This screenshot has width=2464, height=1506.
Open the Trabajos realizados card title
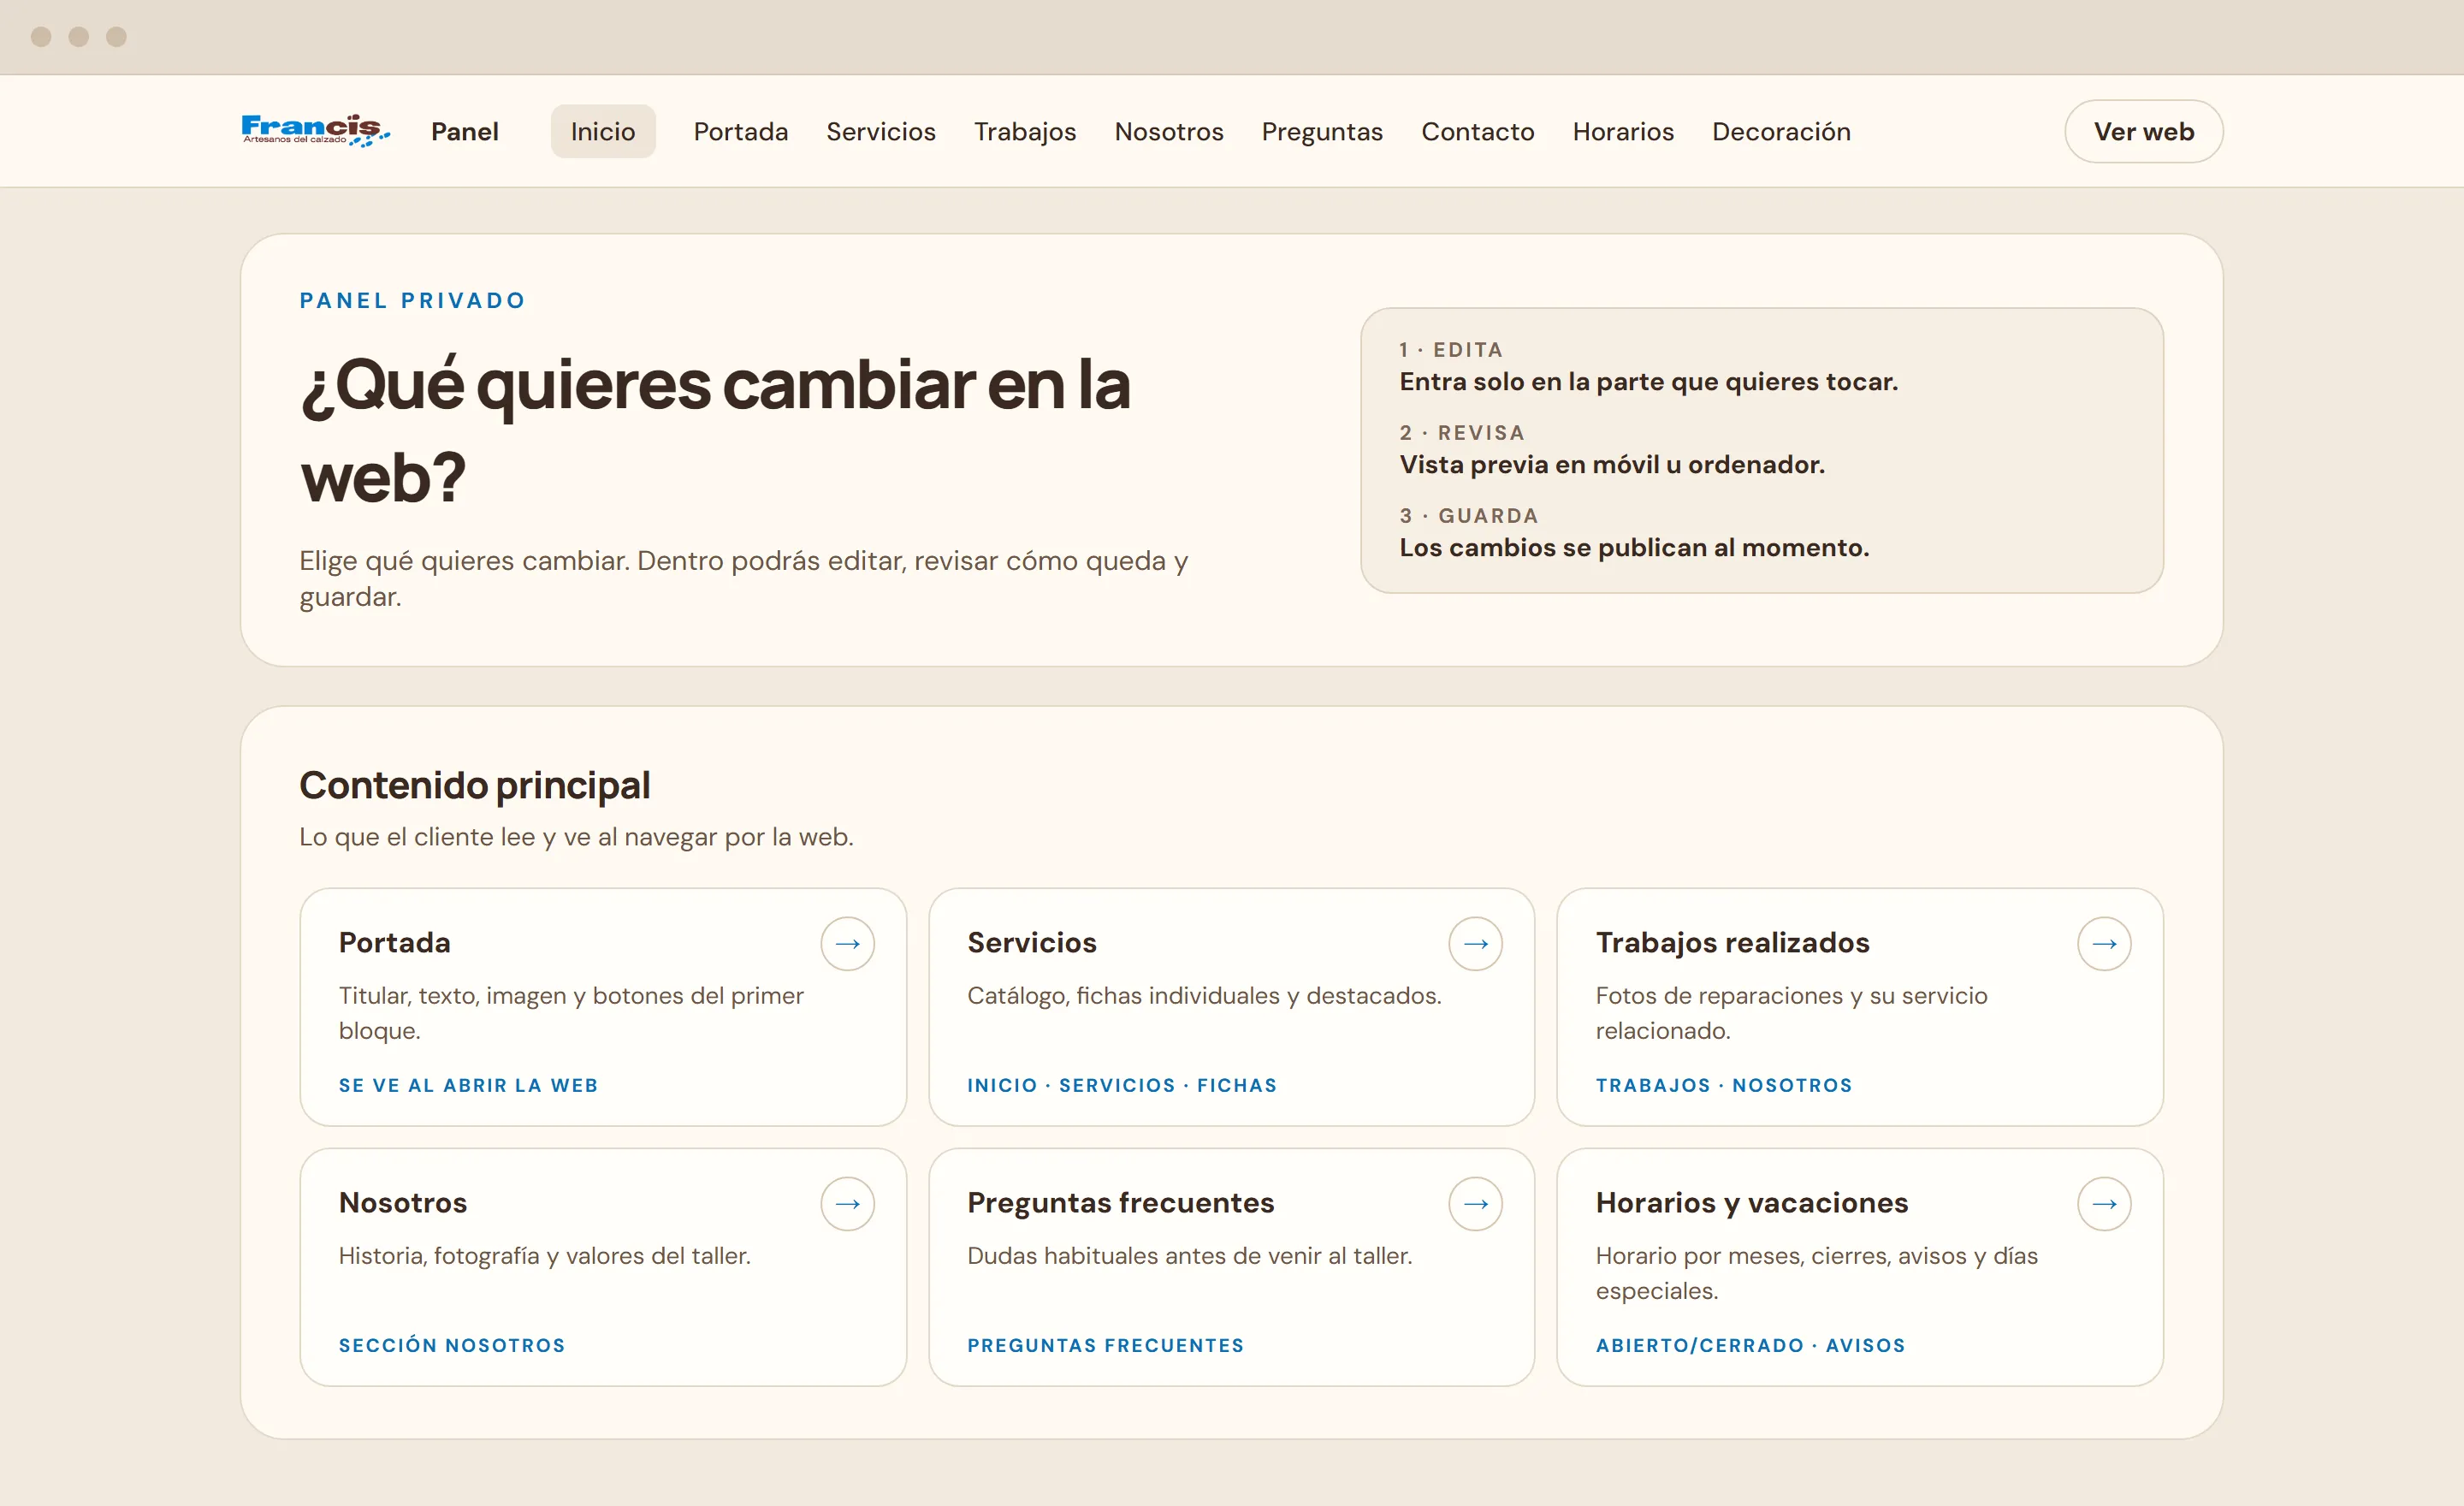click(1732, 942)
